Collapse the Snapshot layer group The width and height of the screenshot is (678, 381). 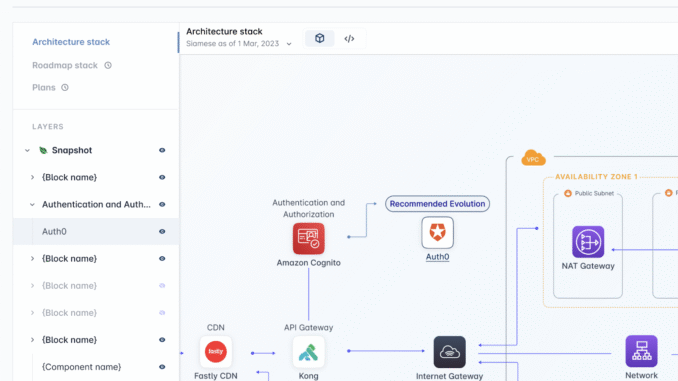pyautogui.click(x=27, y=150)
